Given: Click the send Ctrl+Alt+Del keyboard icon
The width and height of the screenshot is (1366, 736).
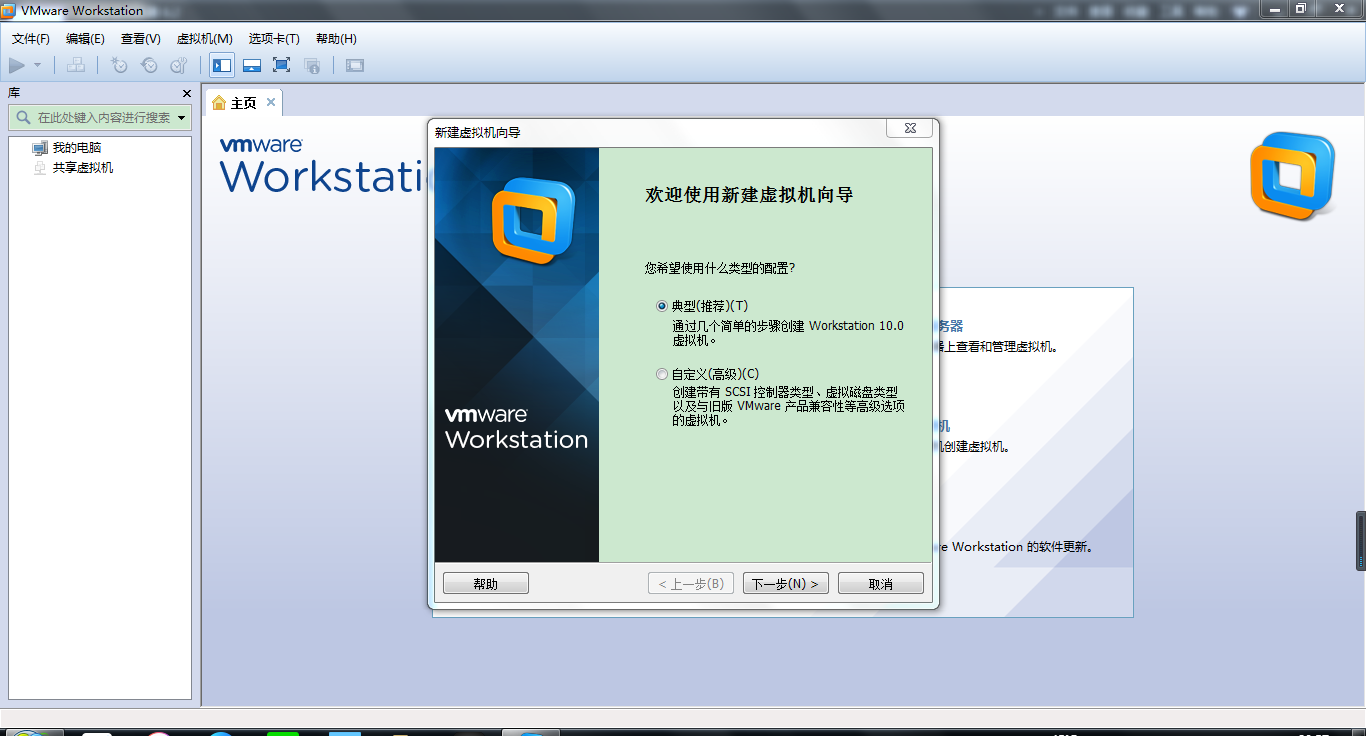Looking at the screenshot, I should [76, 65].
